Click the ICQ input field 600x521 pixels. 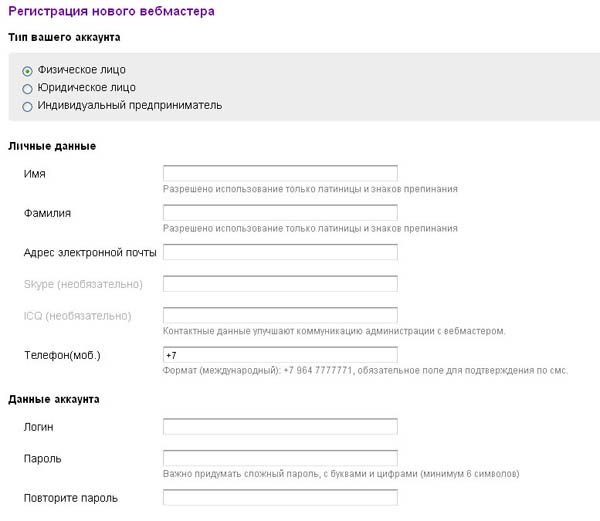tap(280, 316)
